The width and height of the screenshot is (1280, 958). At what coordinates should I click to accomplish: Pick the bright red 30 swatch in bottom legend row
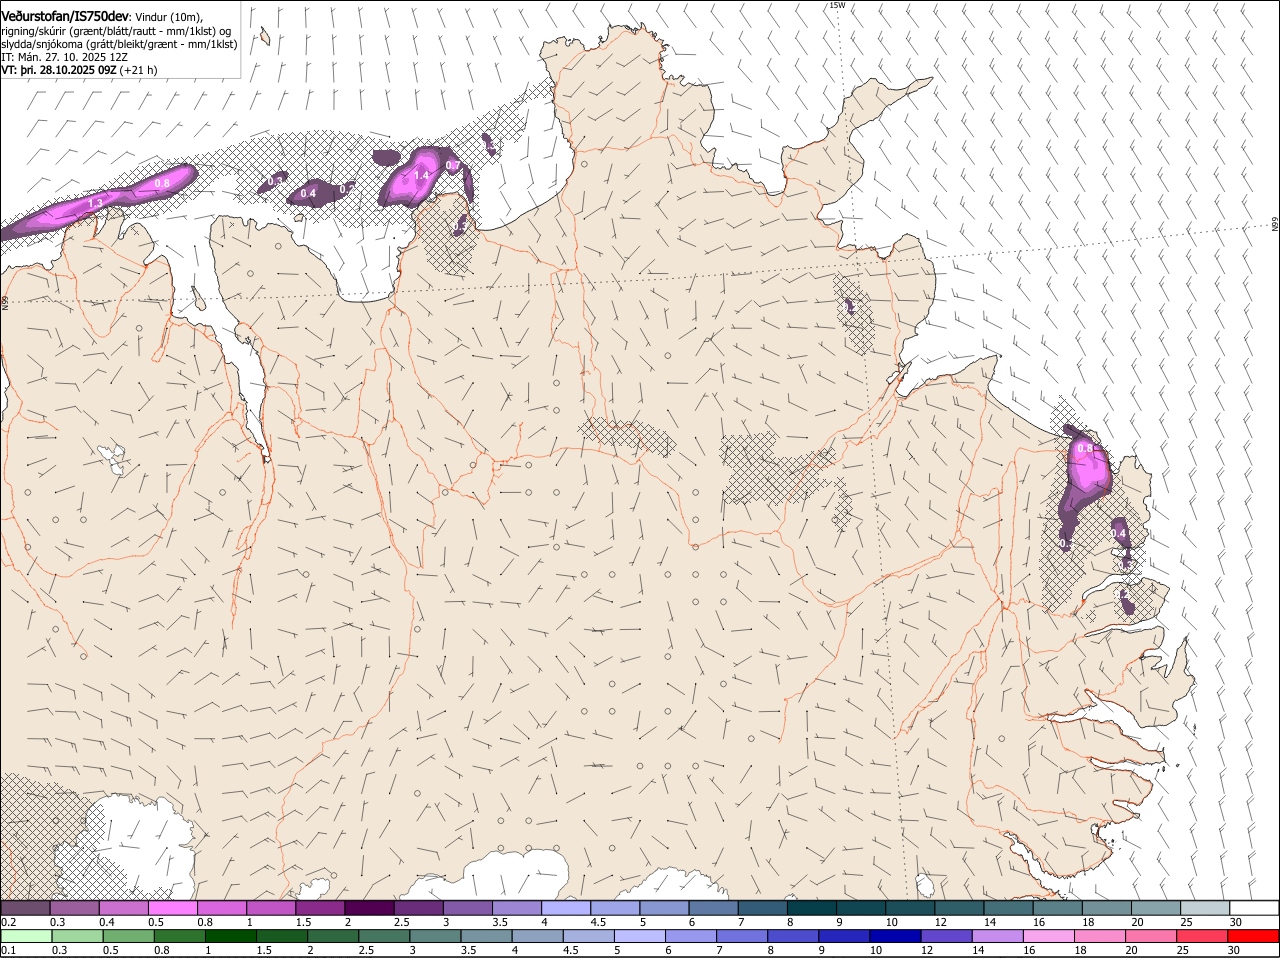coord(1254,936)
